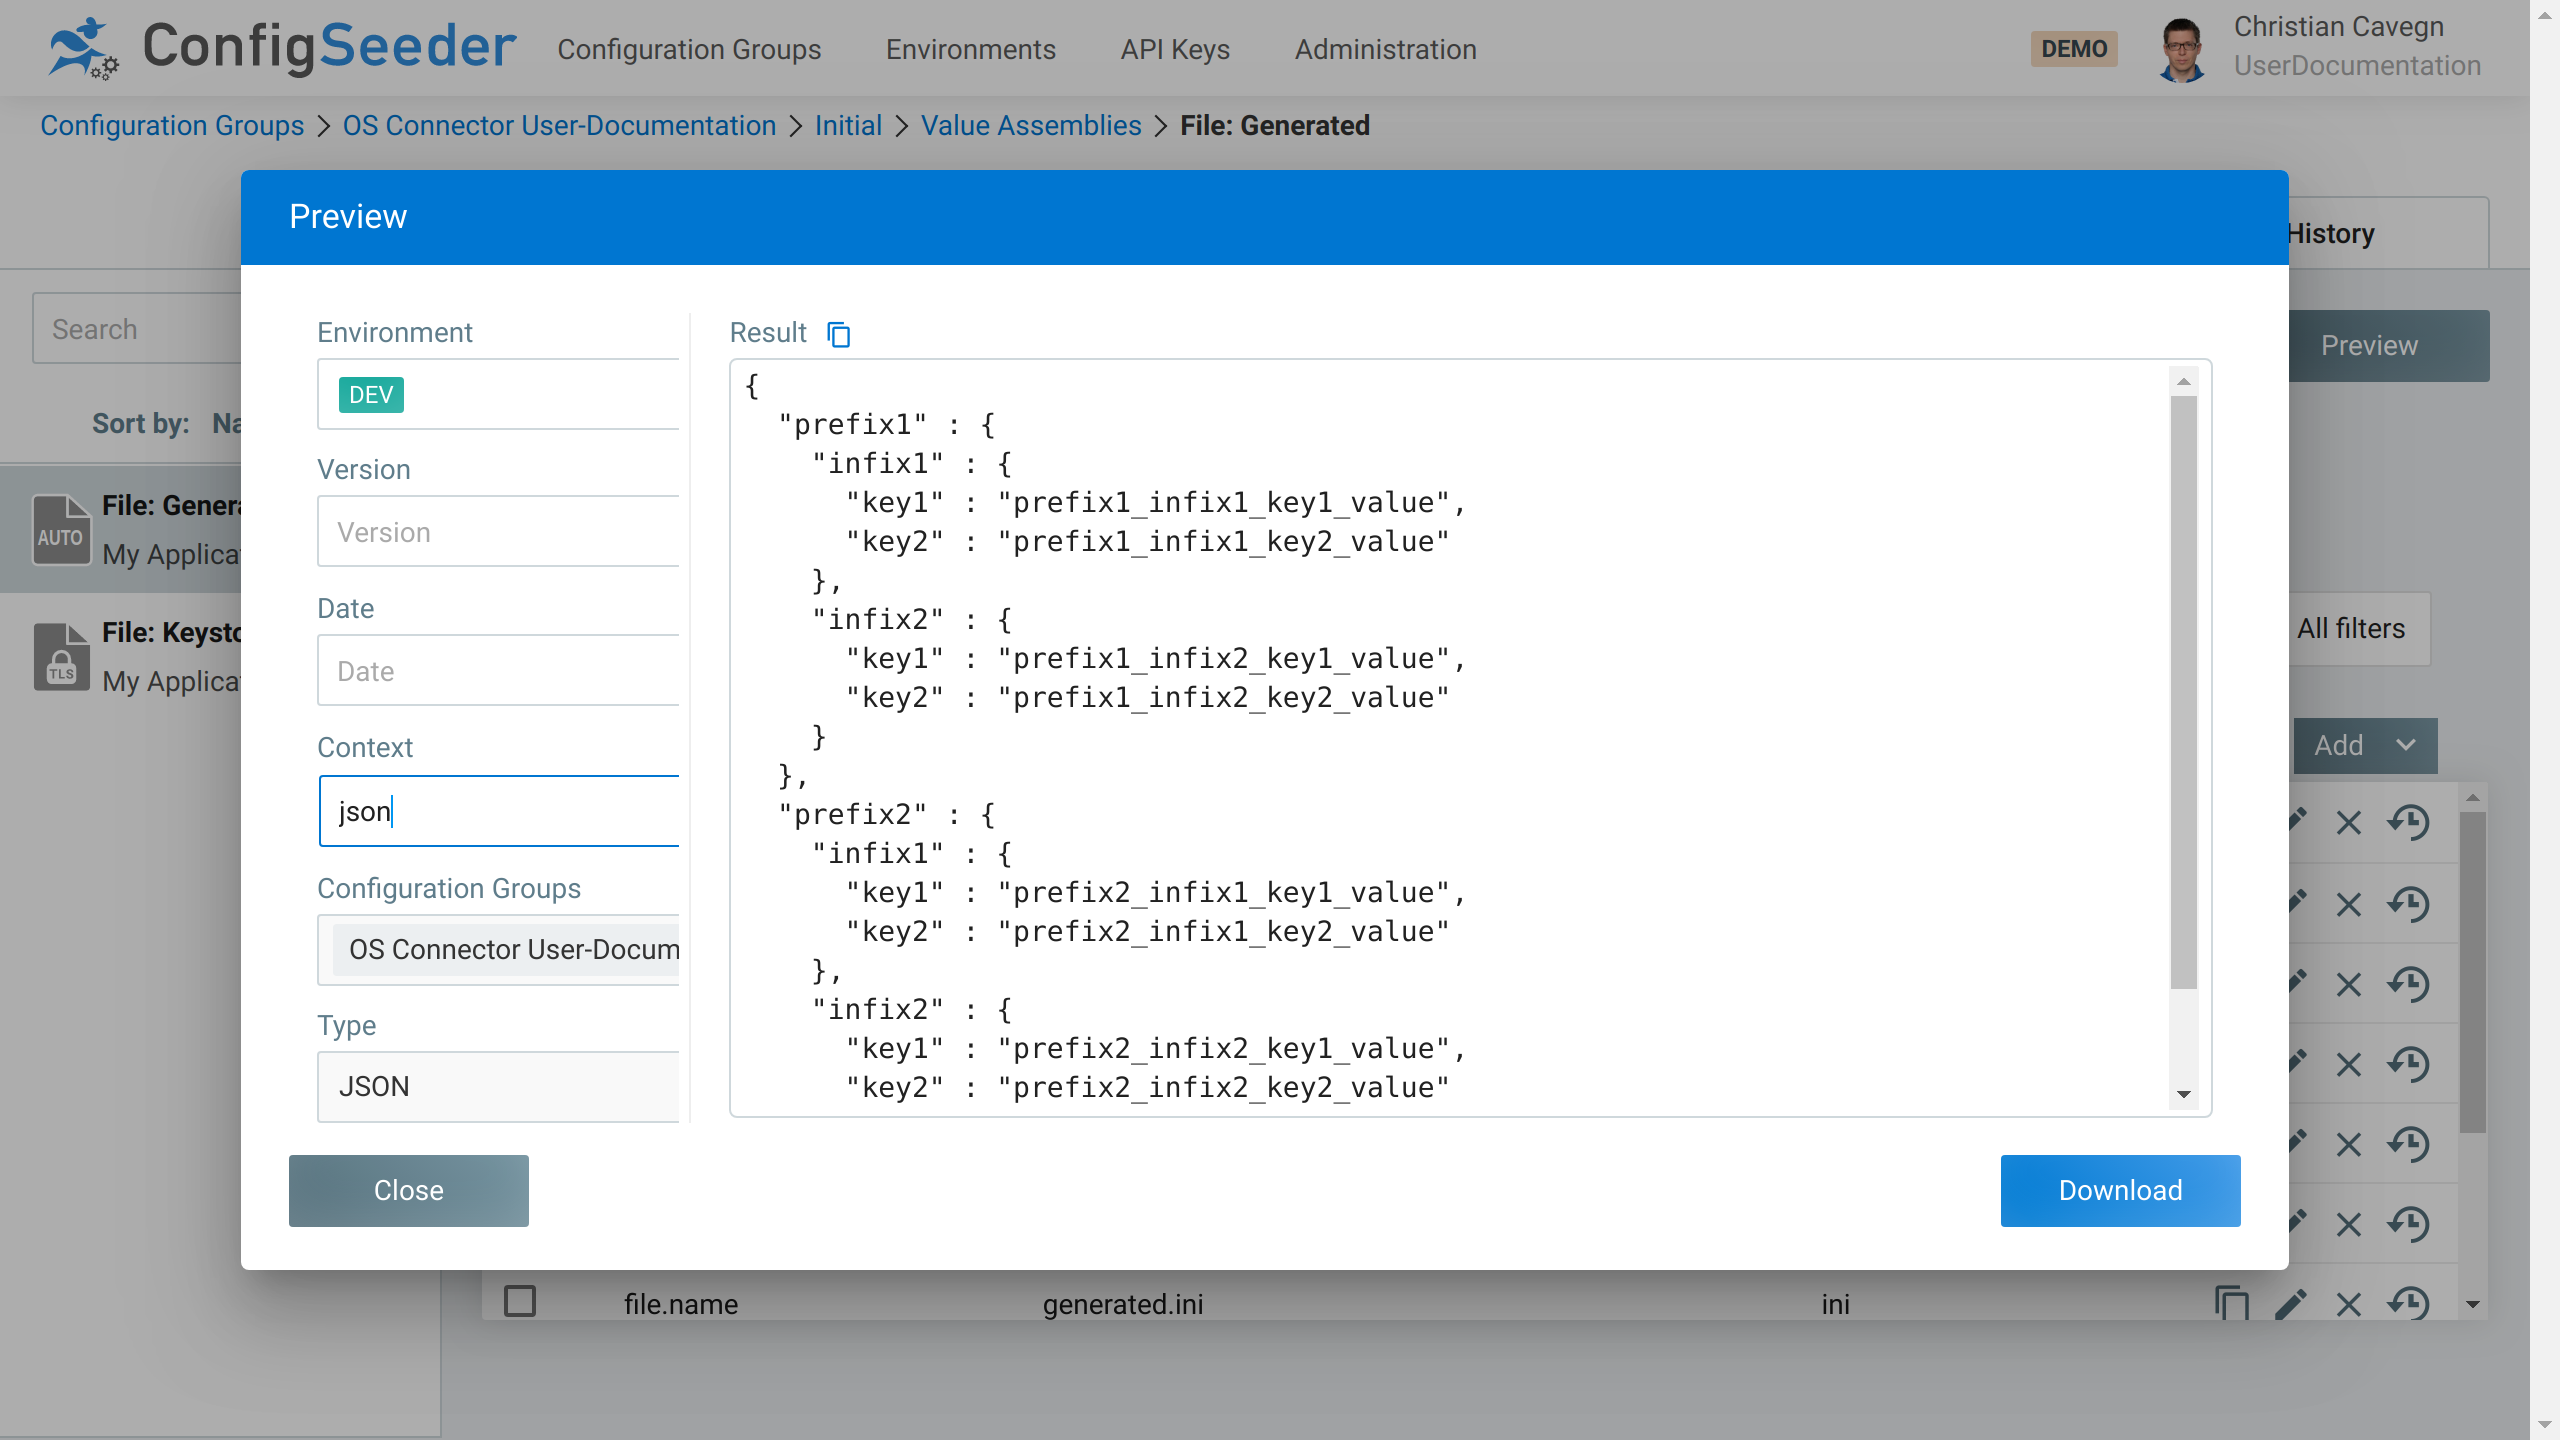Click the edit pencil icon in the list row

click(x=2289, y=1305)
